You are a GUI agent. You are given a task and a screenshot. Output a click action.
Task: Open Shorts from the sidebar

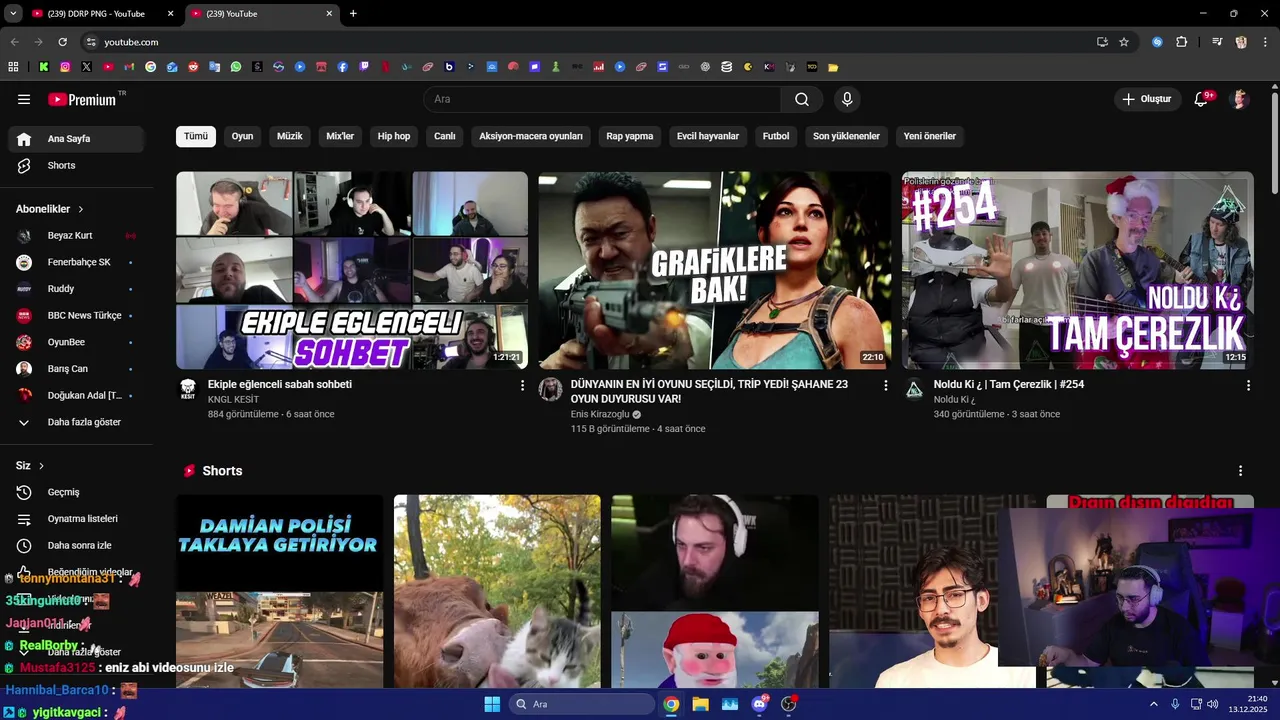[76, 165]
